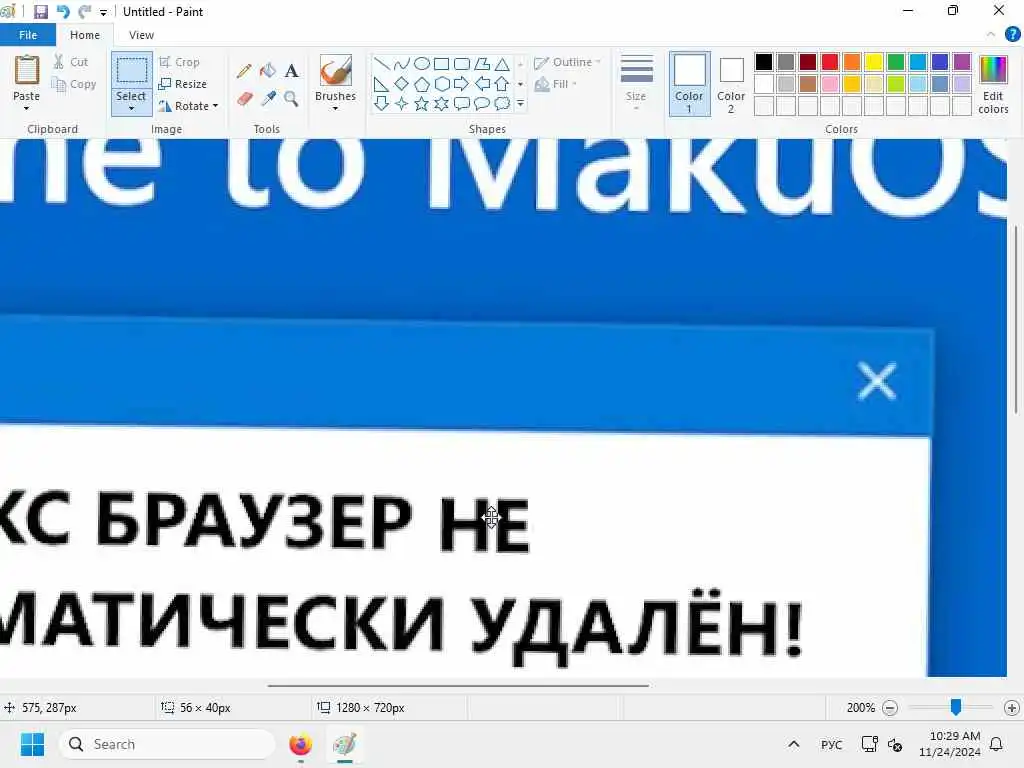Image resolution: width=1024 pixels, height=768 pixels.
Task: Choose the Five-point star shape
Action: coord(422,103)
